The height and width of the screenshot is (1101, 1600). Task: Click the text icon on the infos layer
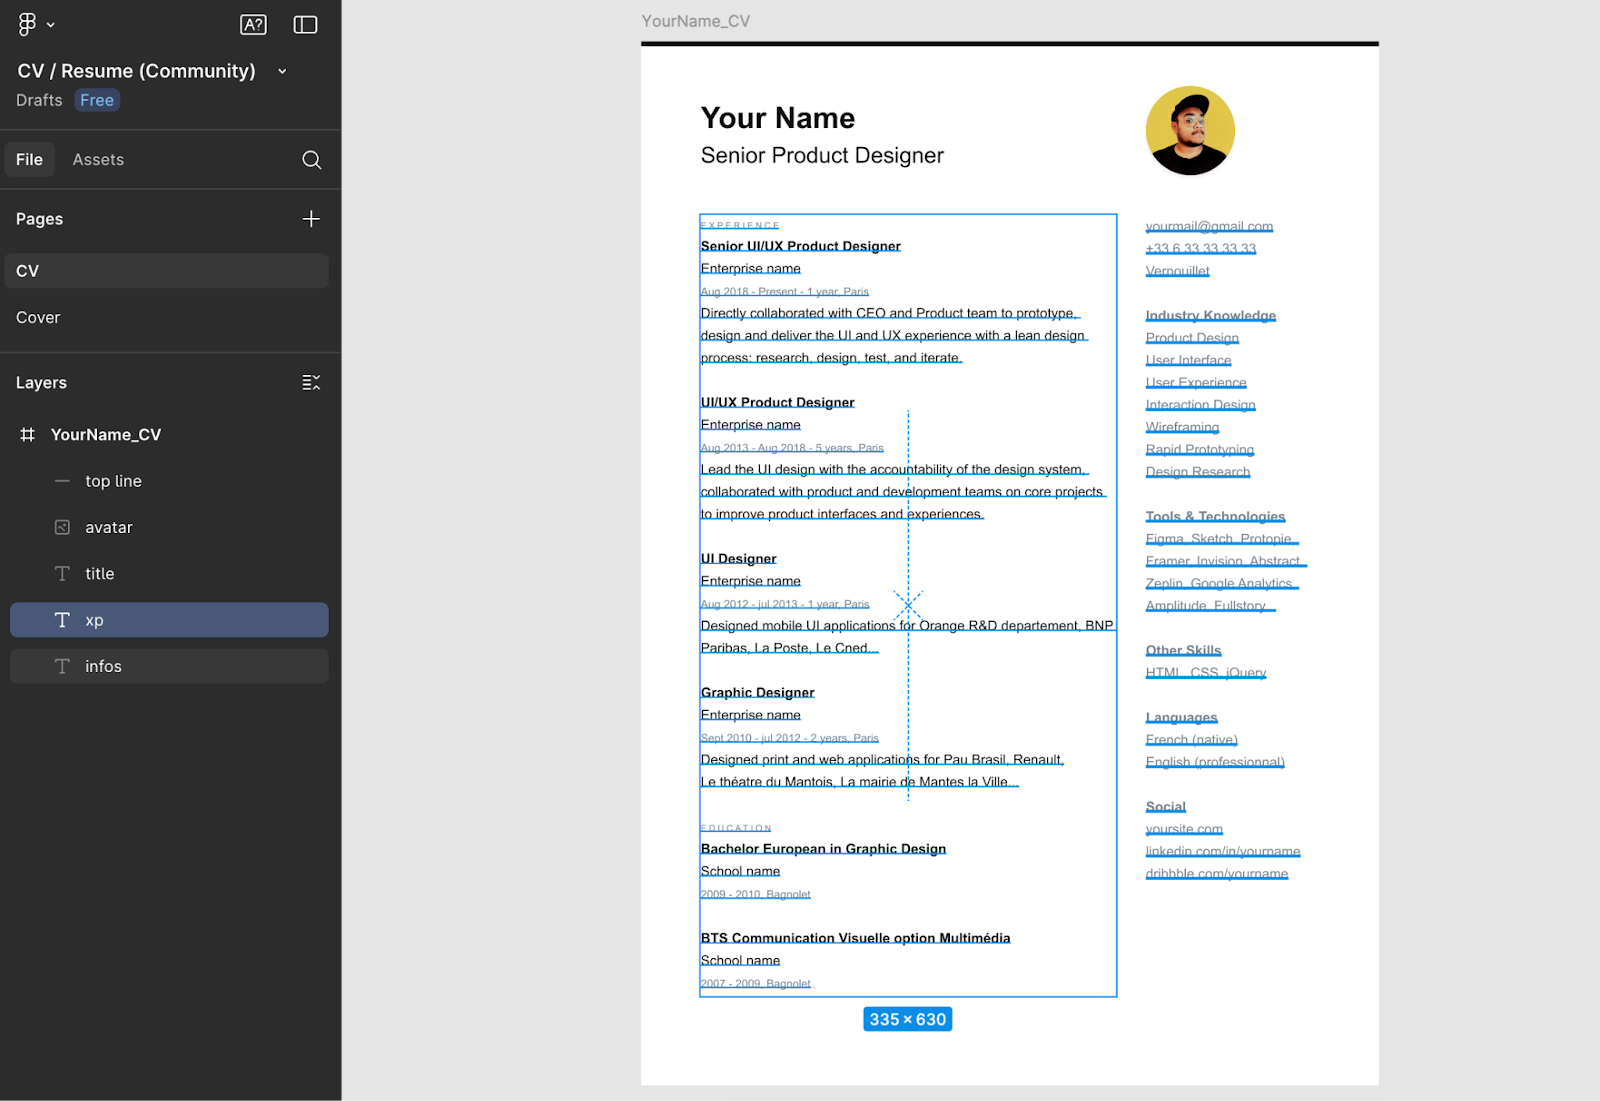pyautogui.click(x=62, y=666)
